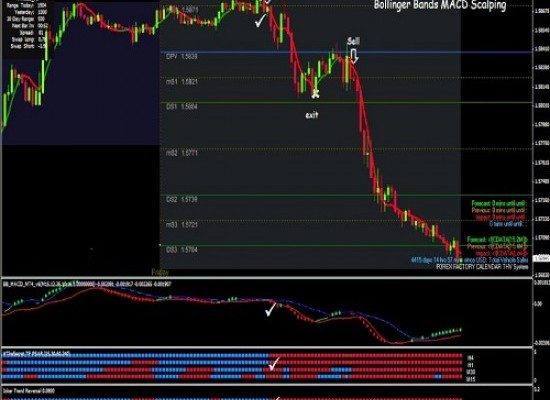Click the checkmark on the price chart
This screenshot has width=550, height=400.
click(x=261, y=21)
